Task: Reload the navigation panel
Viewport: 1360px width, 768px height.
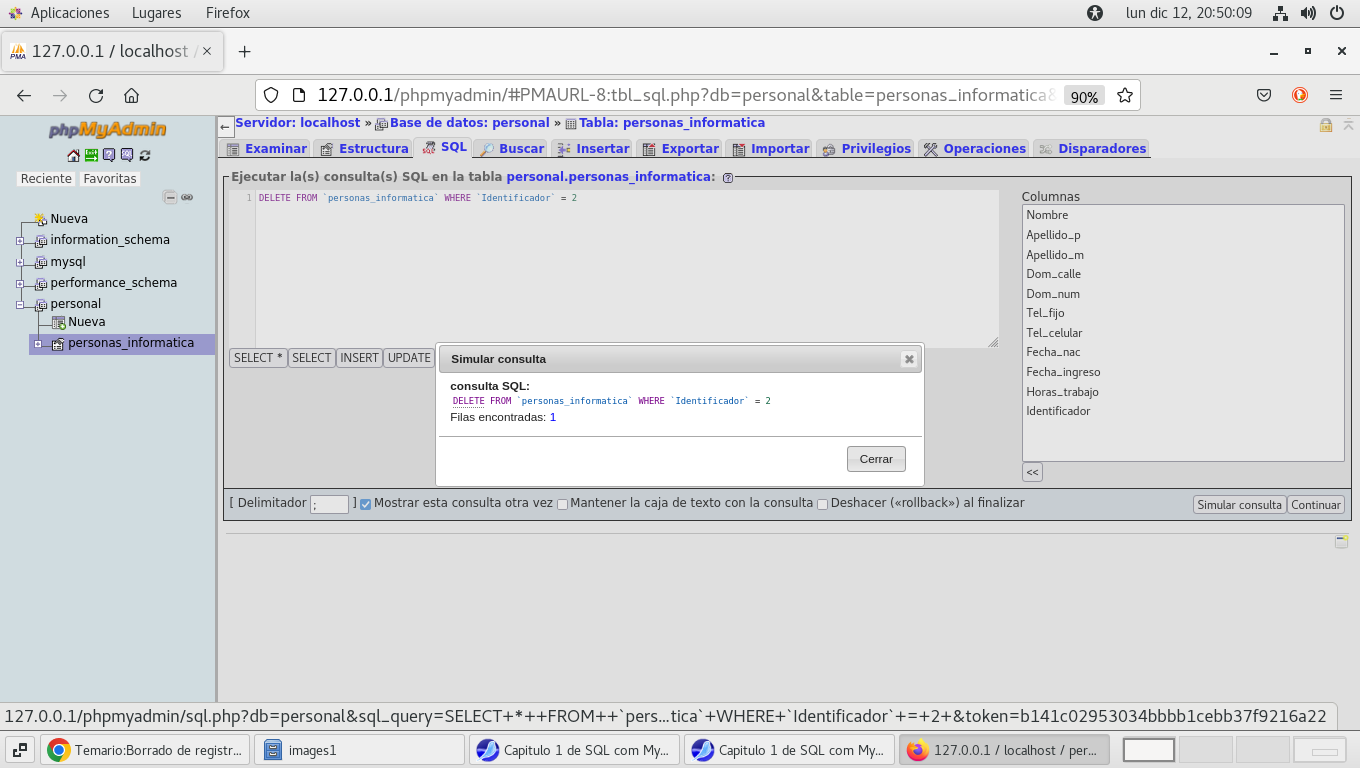Action: point(145,155)
